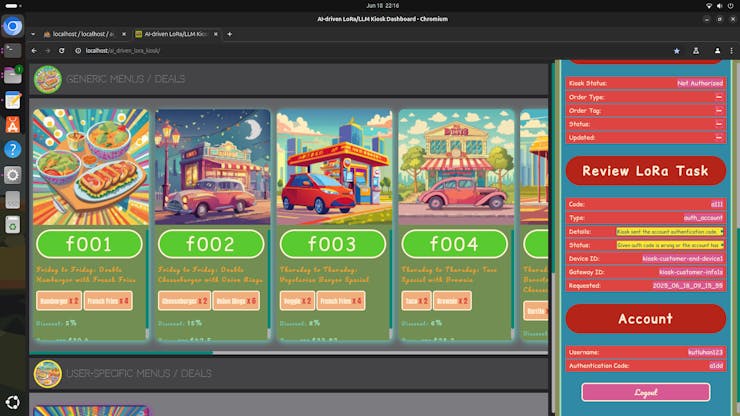Open Ubuntu Software from the dock
740x416 pixels.
tap(13, 124)
